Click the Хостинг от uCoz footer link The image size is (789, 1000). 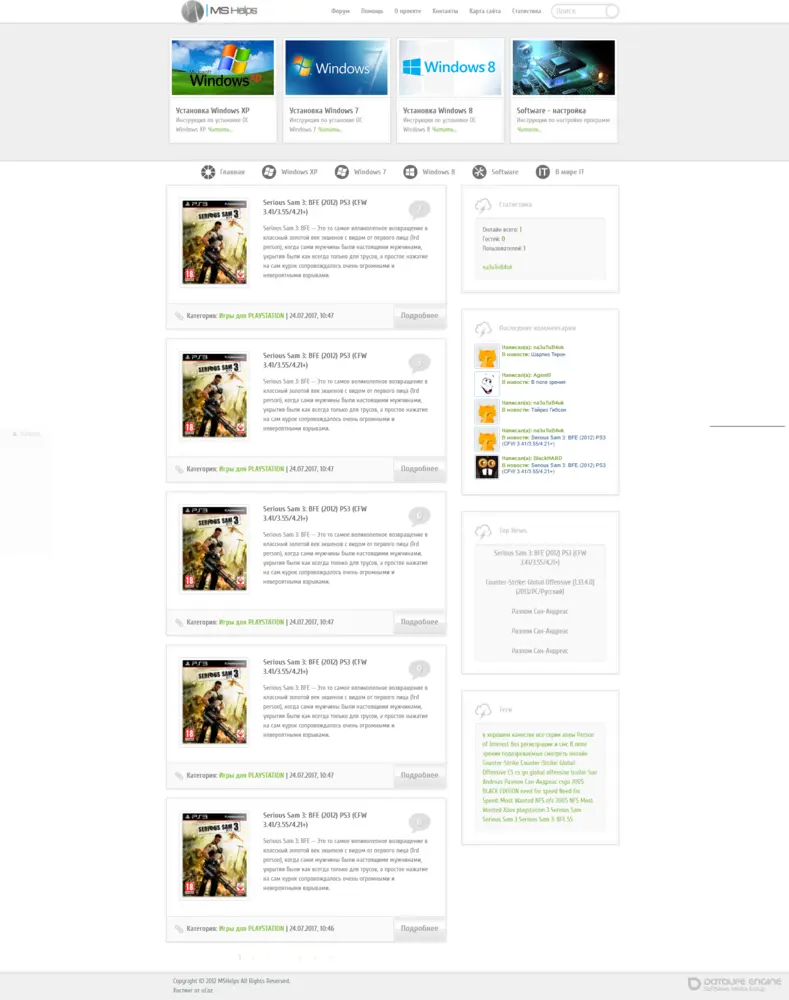point(193,990)
